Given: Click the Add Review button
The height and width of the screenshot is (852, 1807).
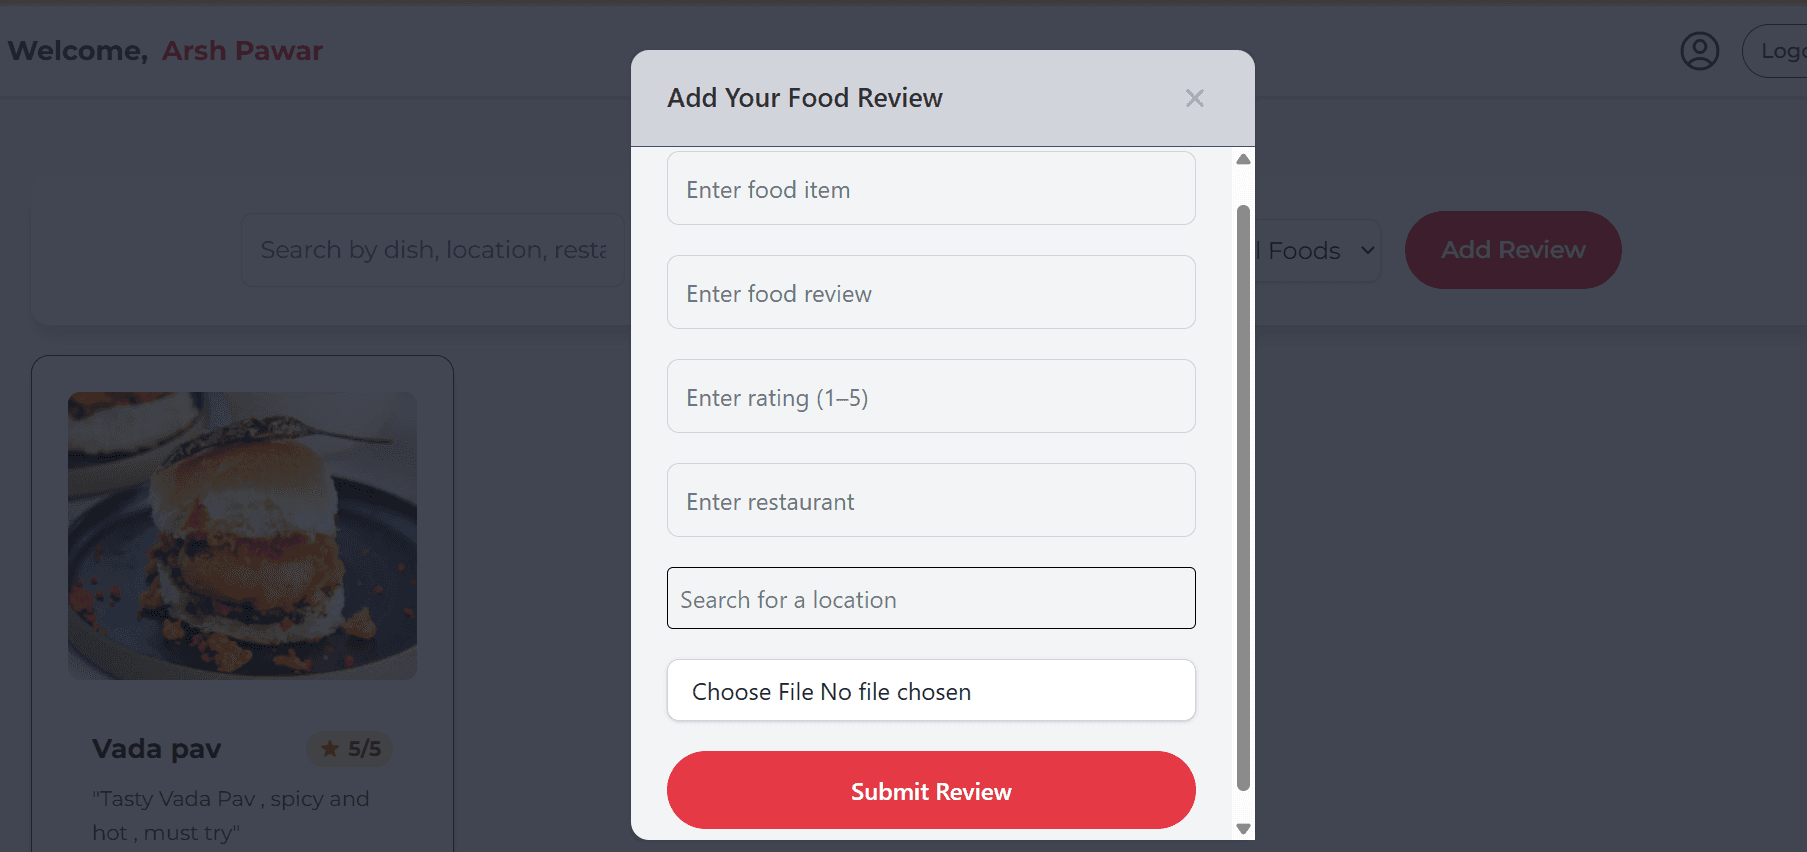Looking at the screenshot, I should point(1512,250).
